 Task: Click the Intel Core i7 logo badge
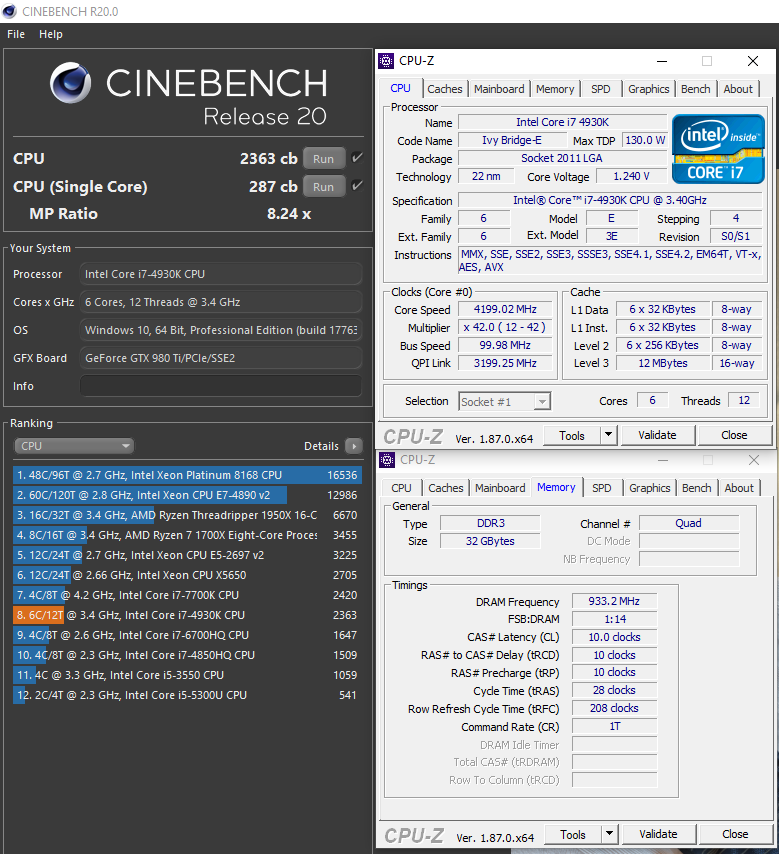[x=718, y=149]
